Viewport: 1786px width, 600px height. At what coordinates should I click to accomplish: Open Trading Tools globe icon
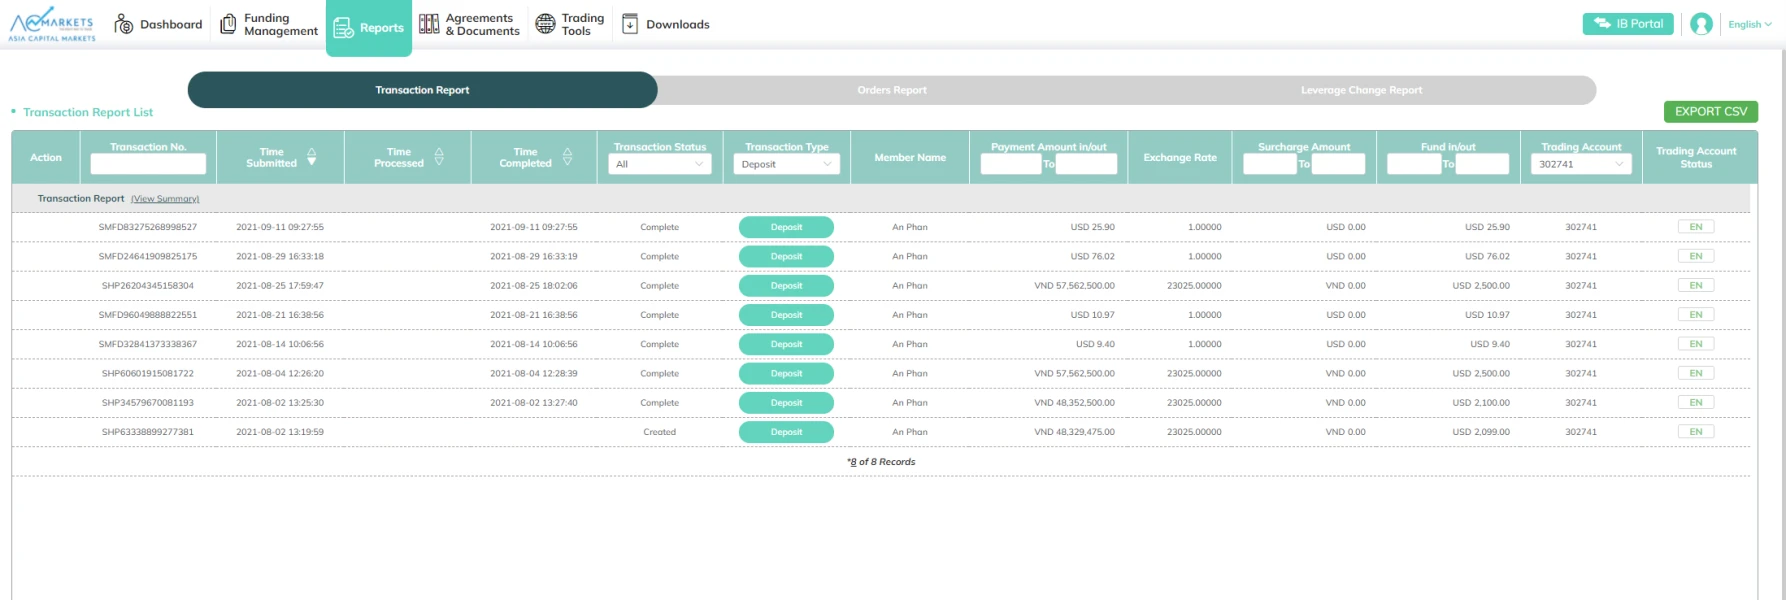coord(545,24)
